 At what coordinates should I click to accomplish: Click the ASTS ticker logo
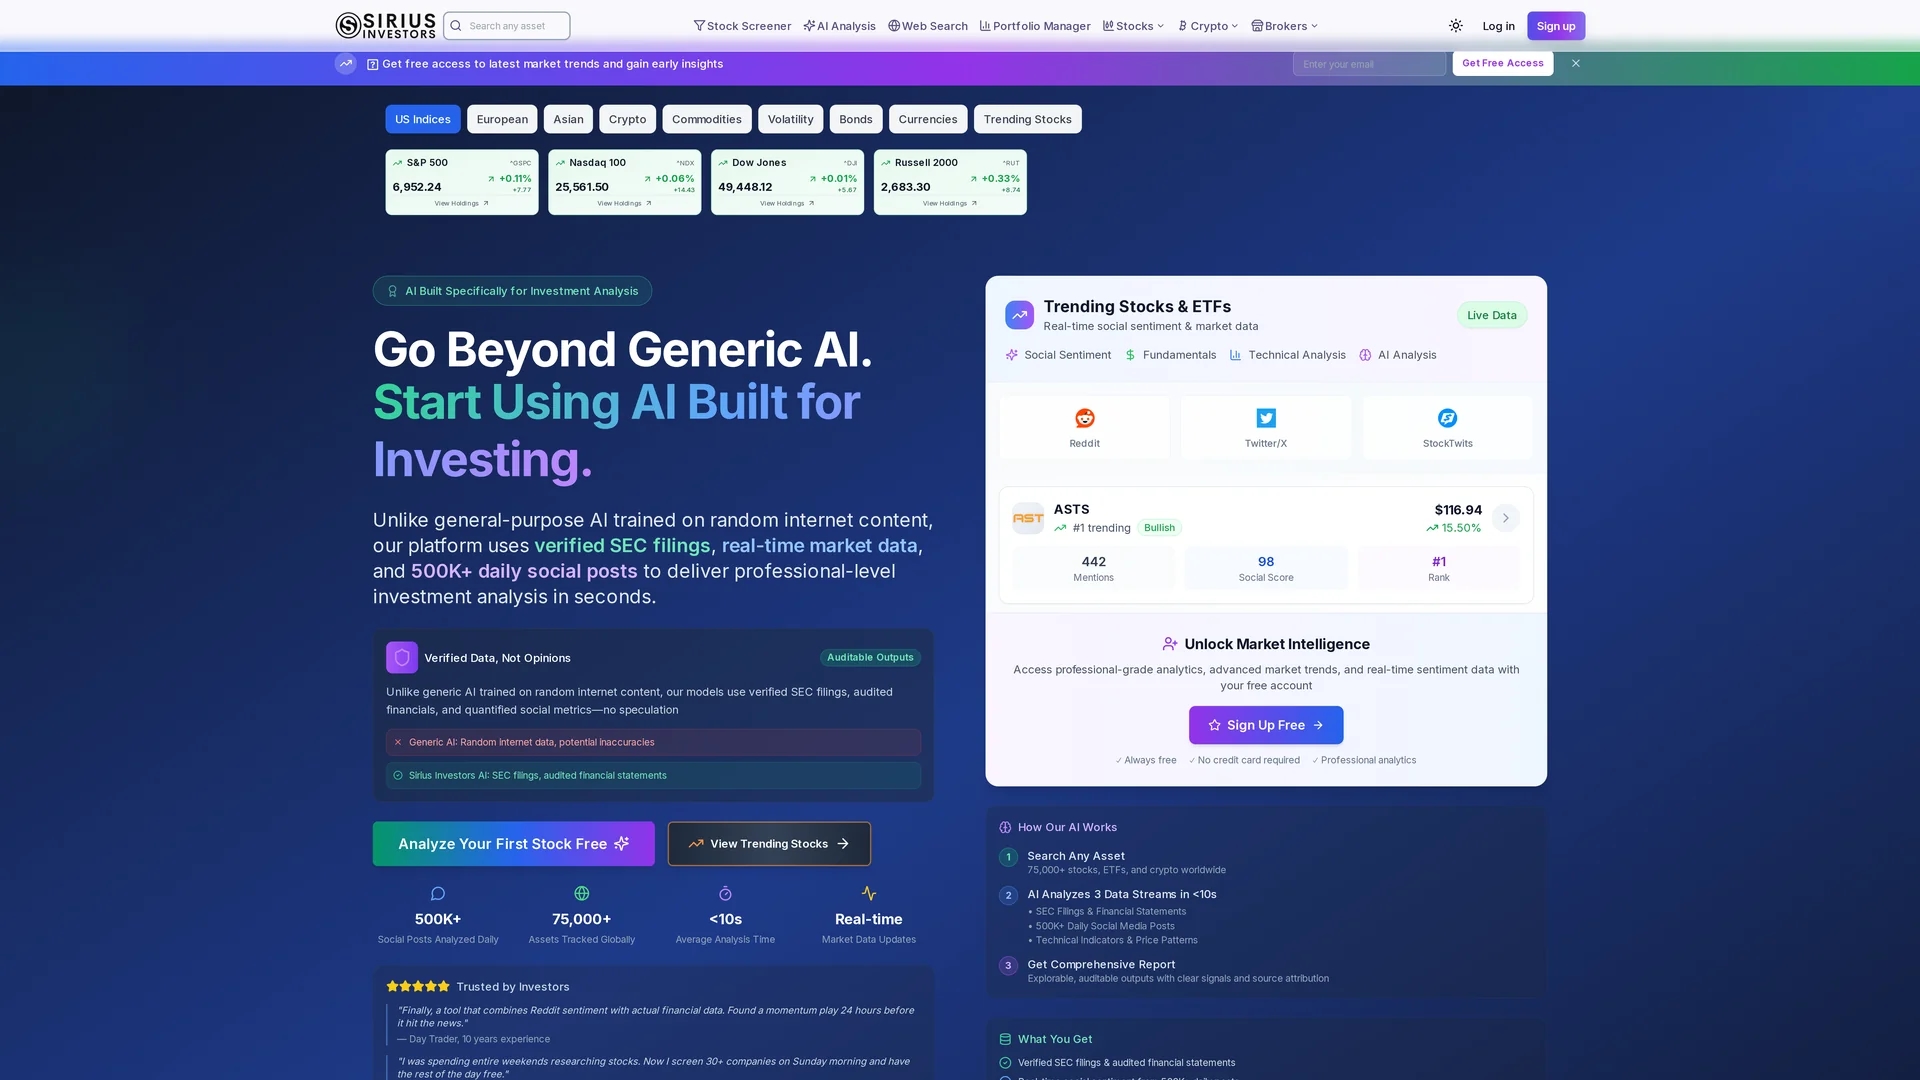point(1028,518)
